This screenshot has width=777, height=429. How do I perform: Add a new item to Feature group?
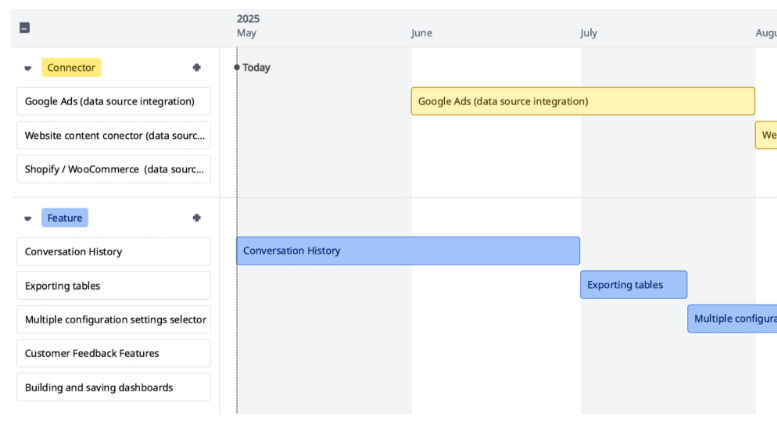197,218
